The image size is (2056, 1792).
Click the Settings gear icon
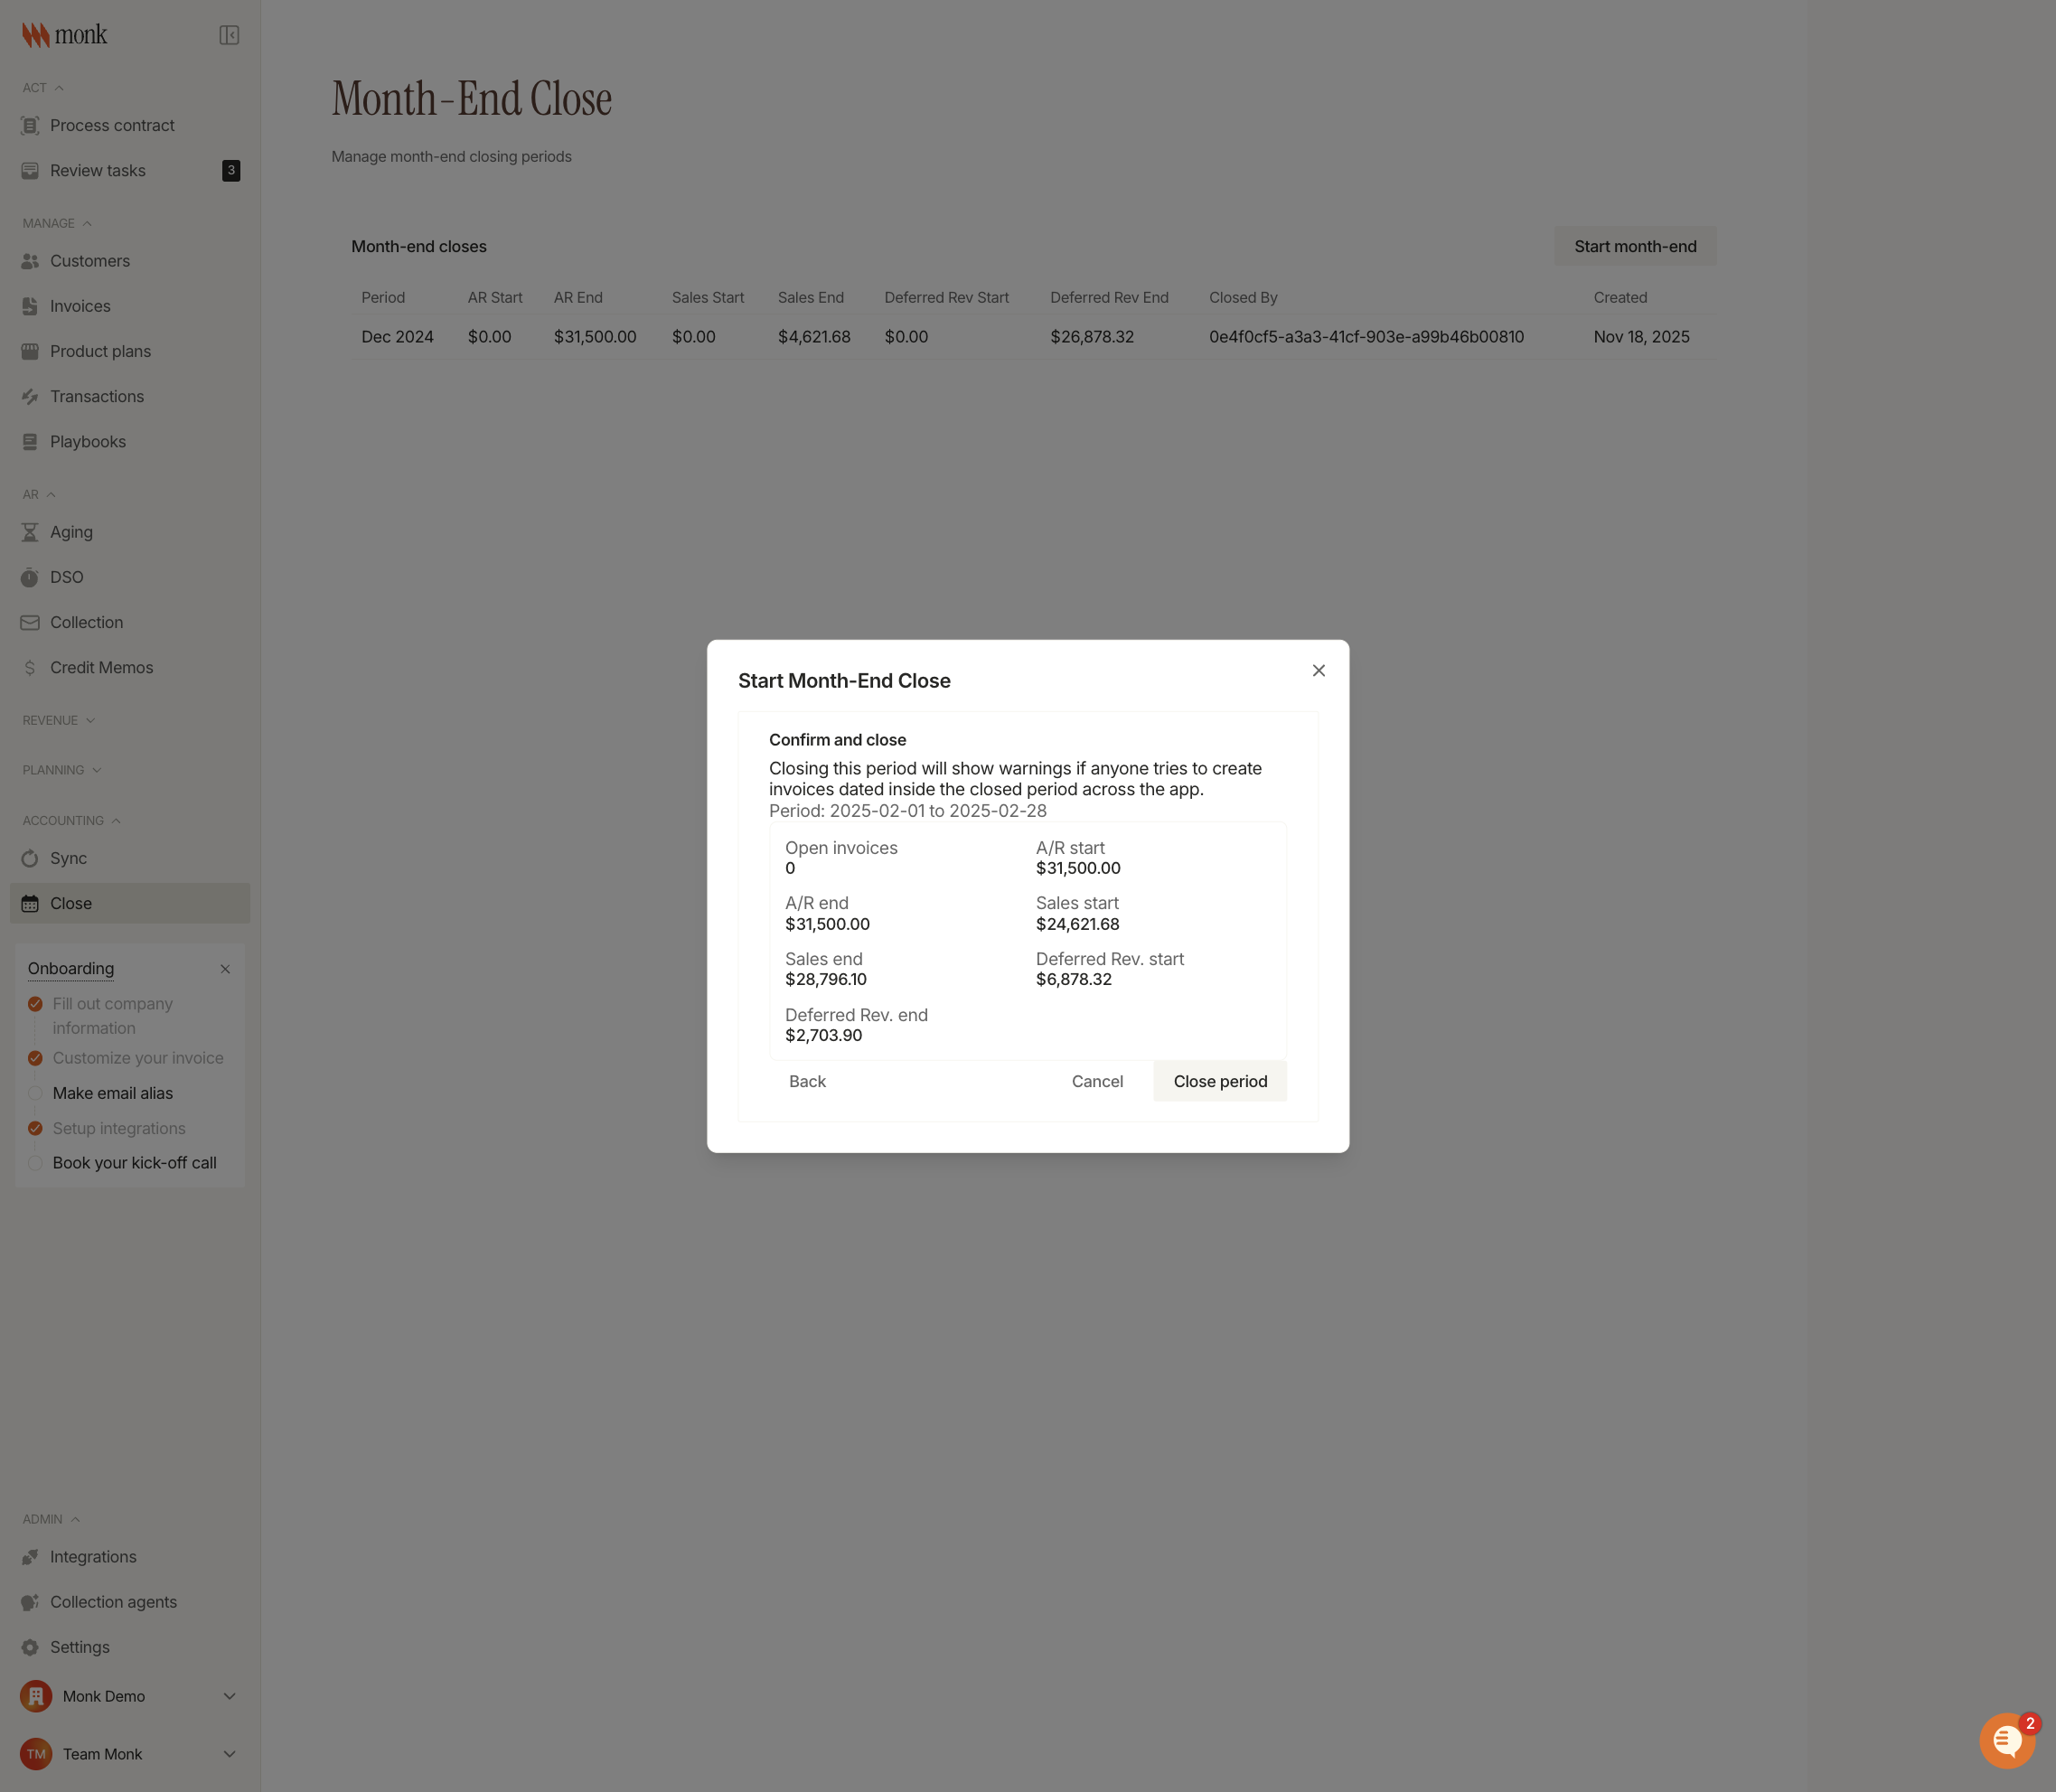pyautogui.click(x=30, y=1647)
